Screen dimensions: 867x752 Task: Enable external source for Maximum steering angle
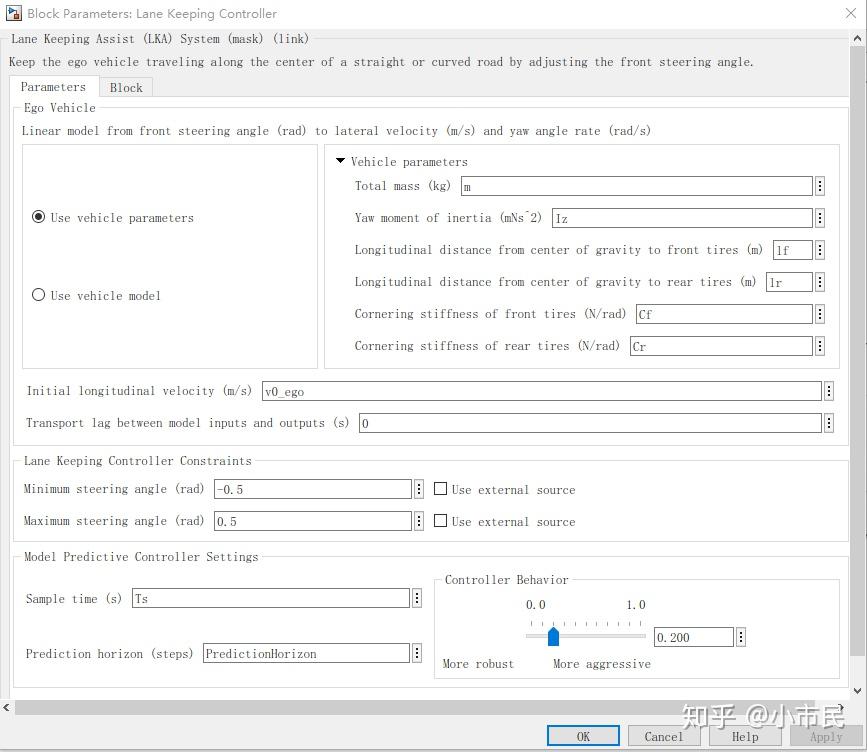(x=440, y=521)
